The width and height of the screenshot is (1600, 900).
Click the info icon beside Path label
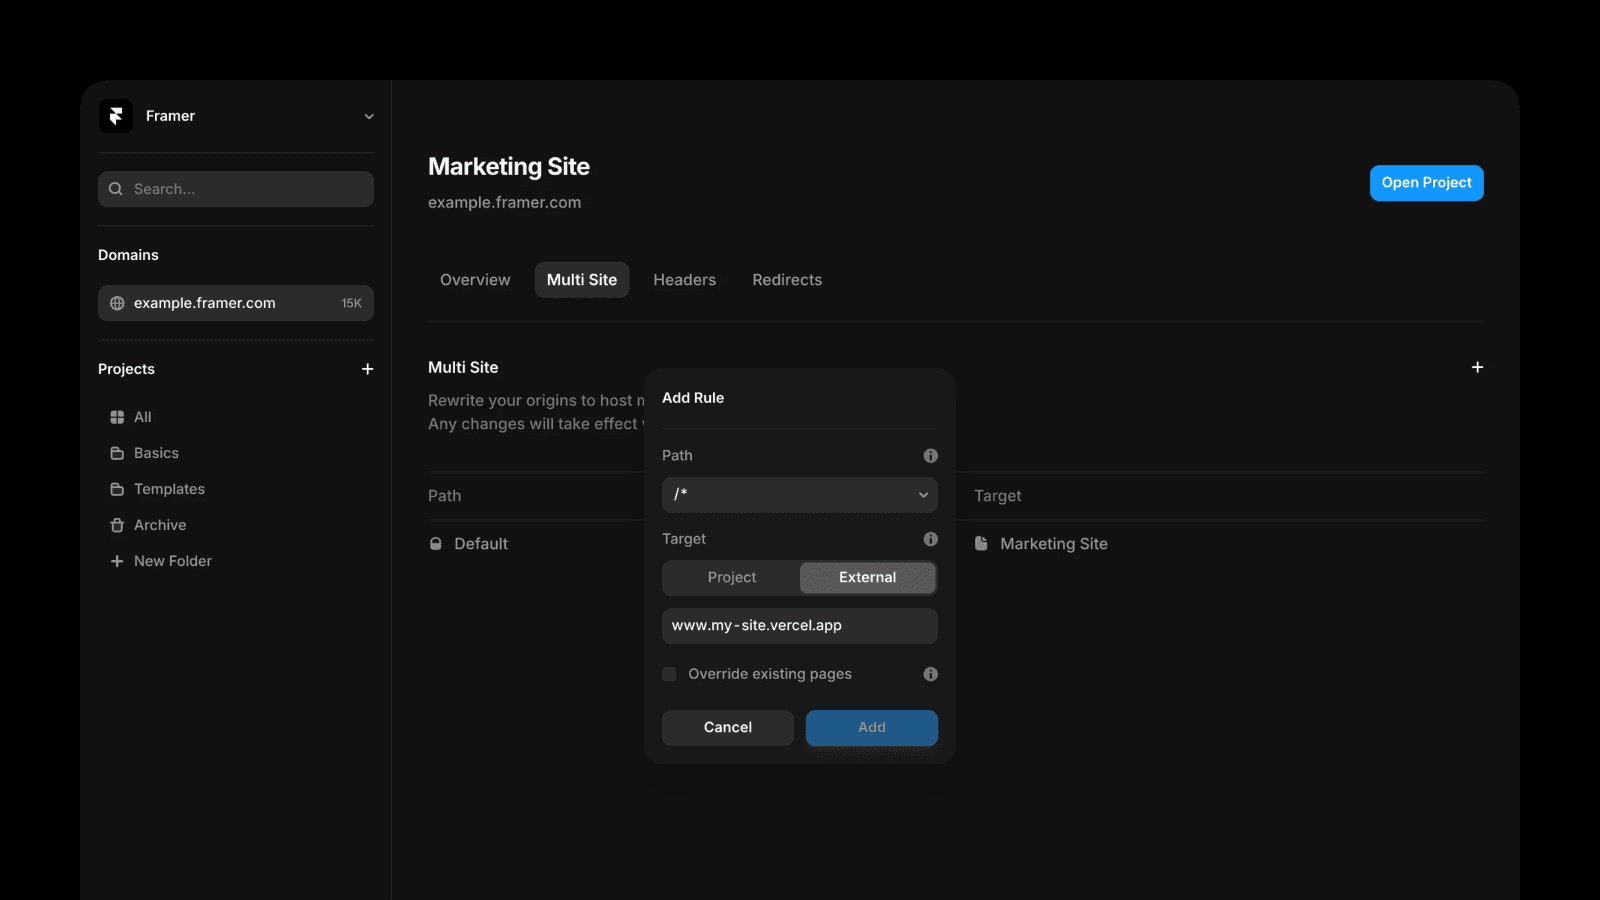click(x=930, y=456)
